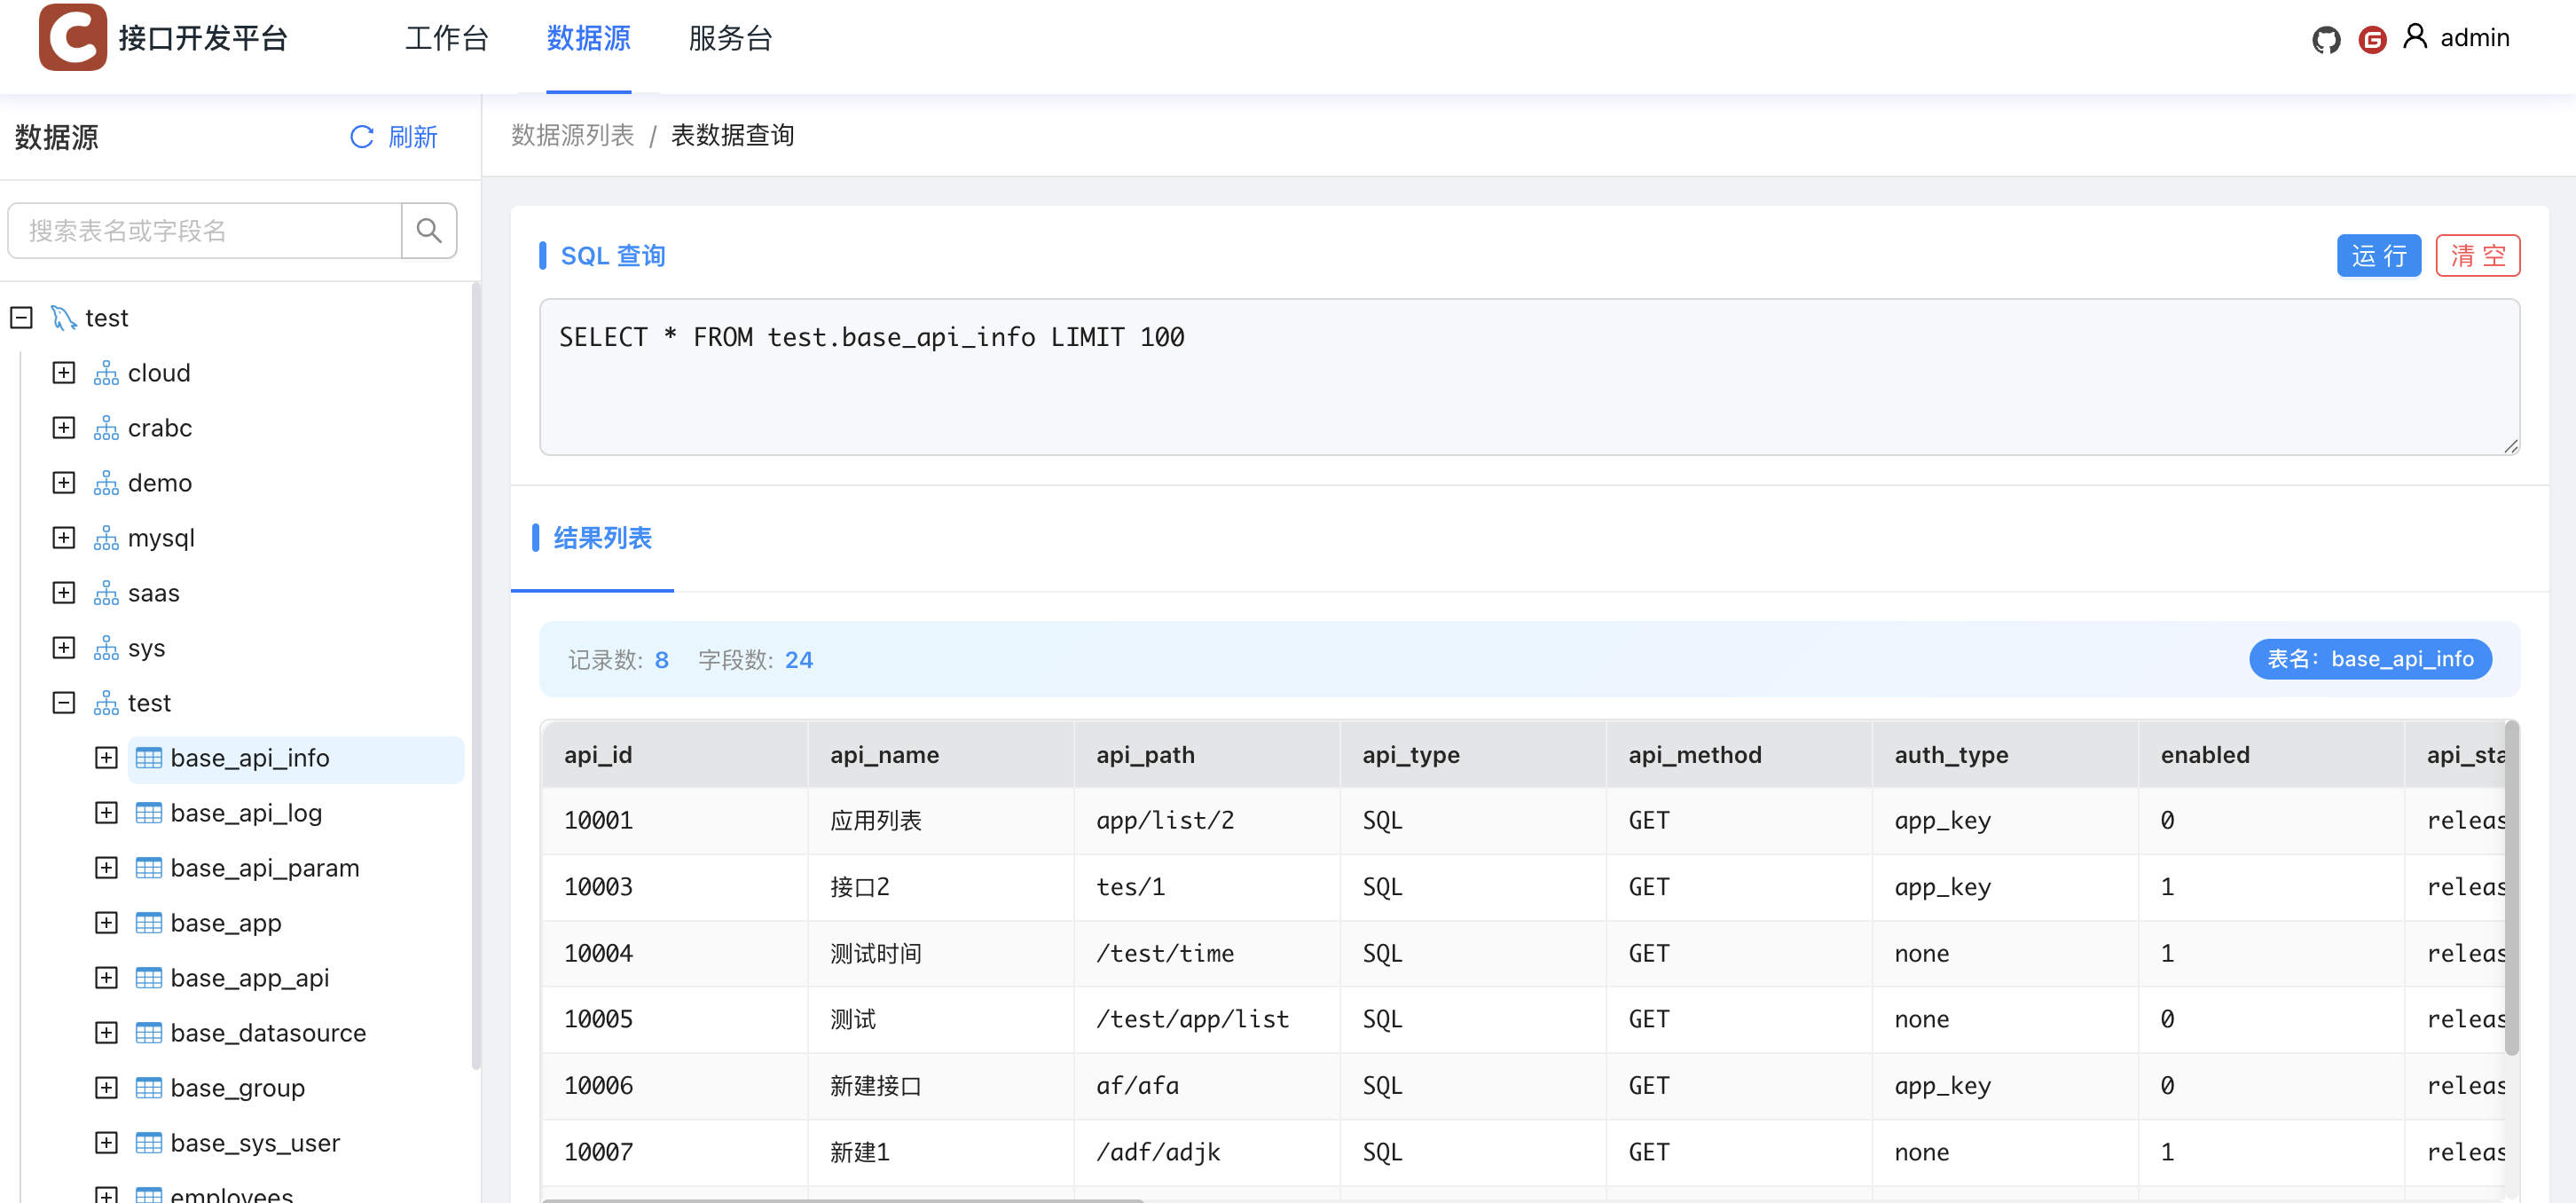Switch to 服务台 menu tab
The height and width of the screenshot is (1203, 2576).
[x=730, y=39]
